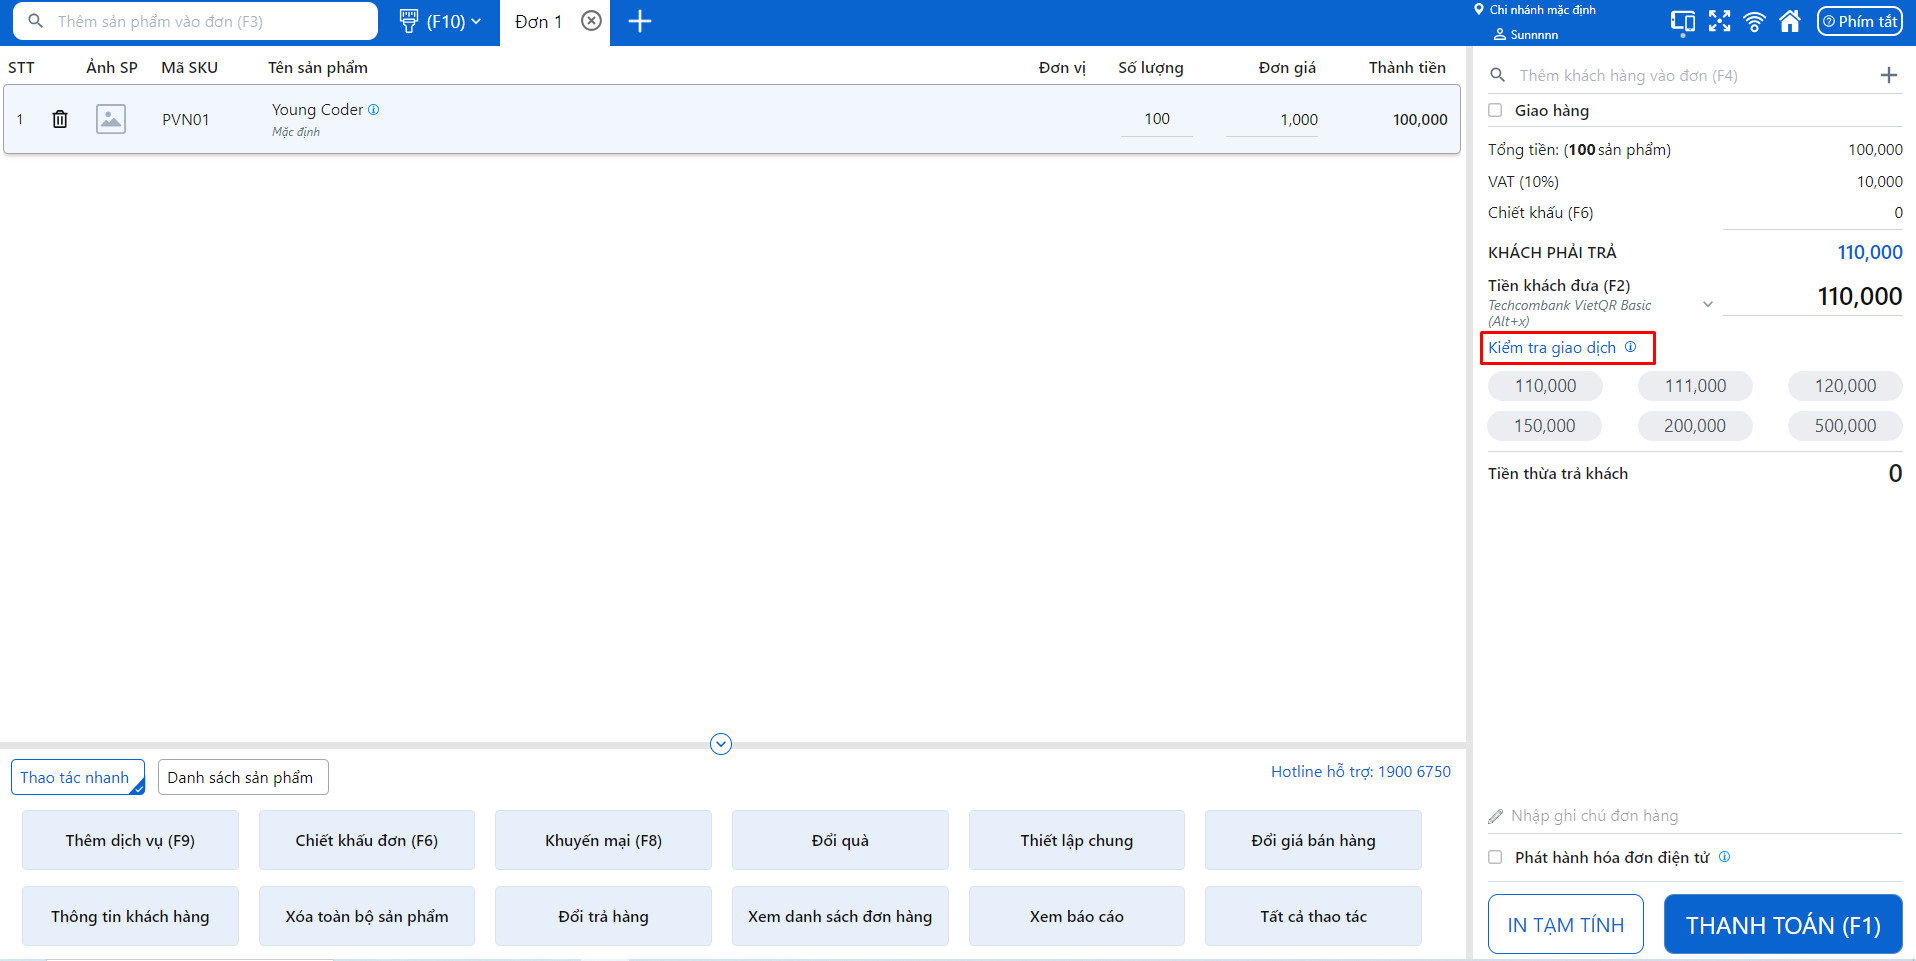
Task: Click THANH TOÁN (F1) button
Action: click(1783, 924)
